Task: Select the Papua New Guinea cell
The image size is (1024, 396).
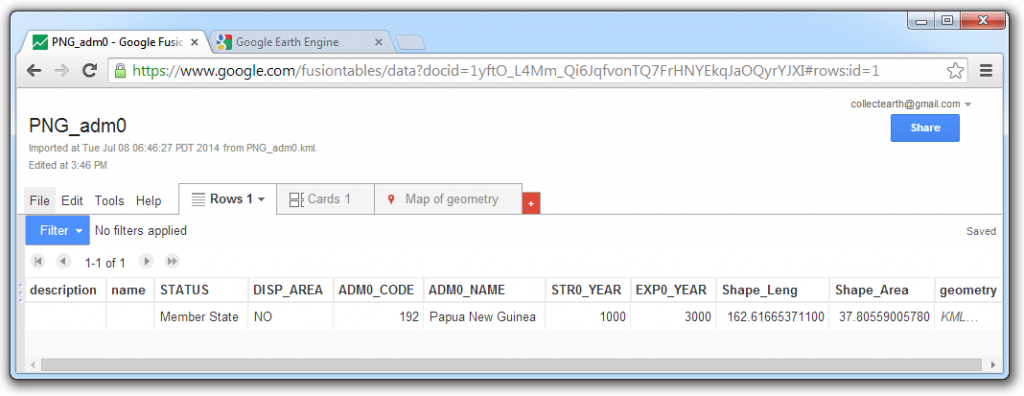Action: click(483, 317)
